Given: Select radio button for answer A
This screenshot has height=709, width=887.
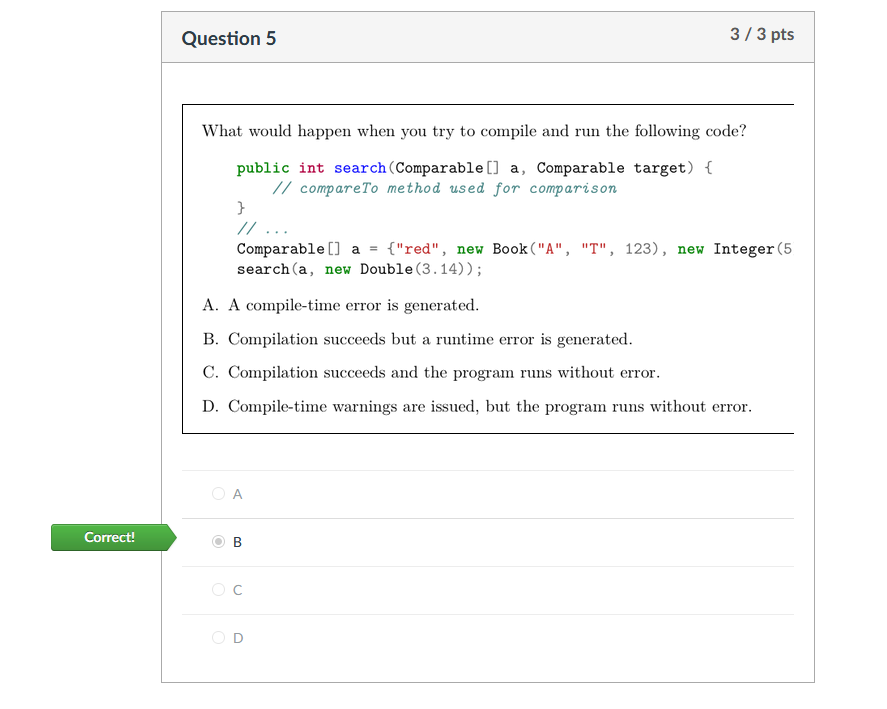Looking at the screenshot, I should tap(219, 493).
